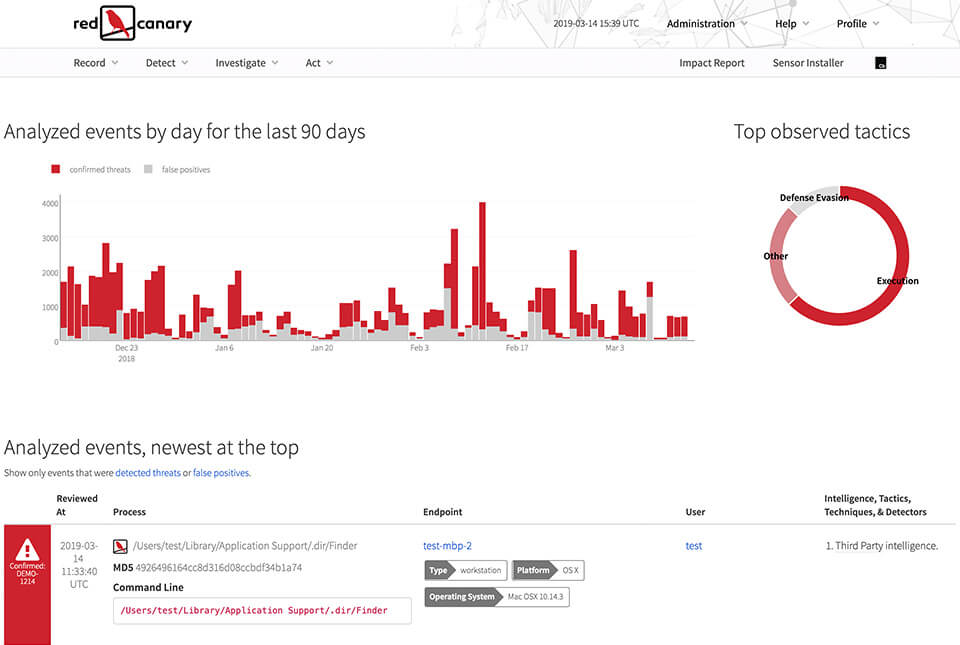
Task: Open the Act menu
Action: [318, 62]
